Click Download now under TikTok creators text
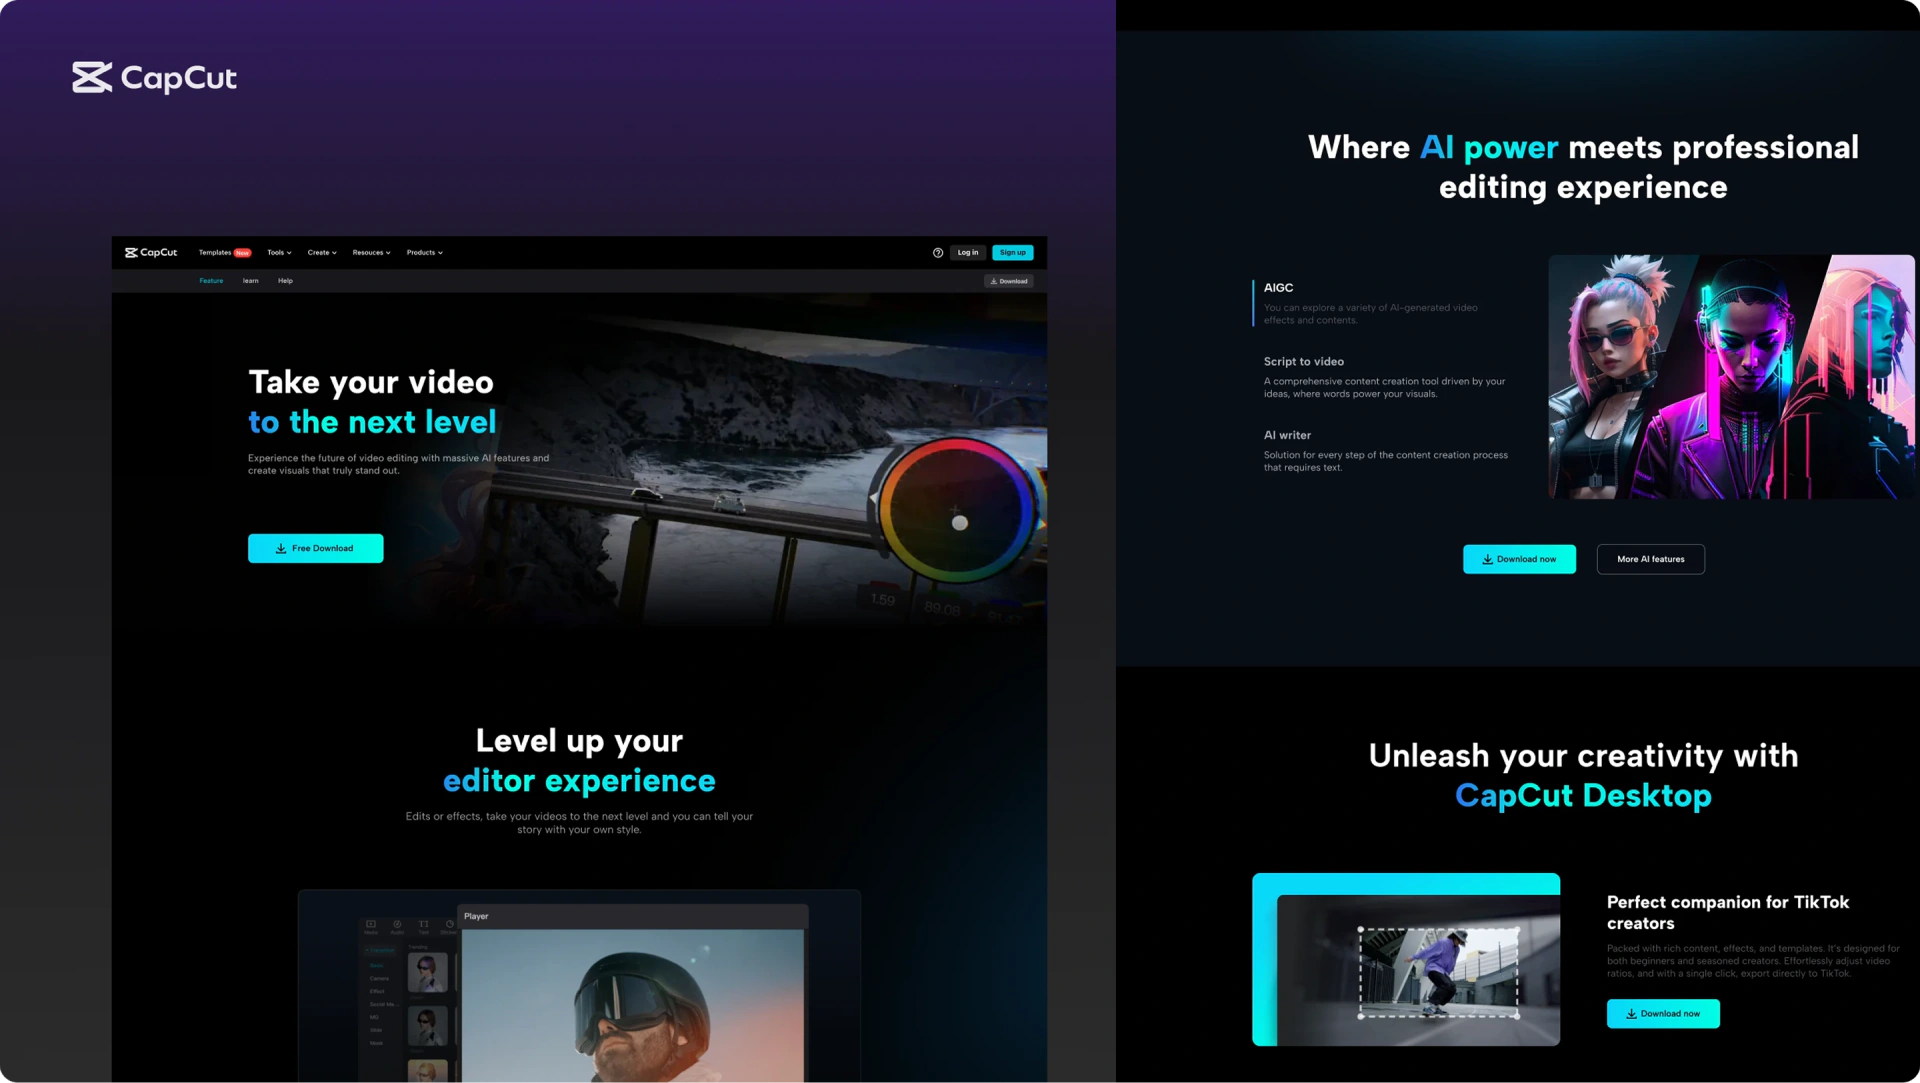Screen dimensions: 1920x1083 tap(1663, 1014)
